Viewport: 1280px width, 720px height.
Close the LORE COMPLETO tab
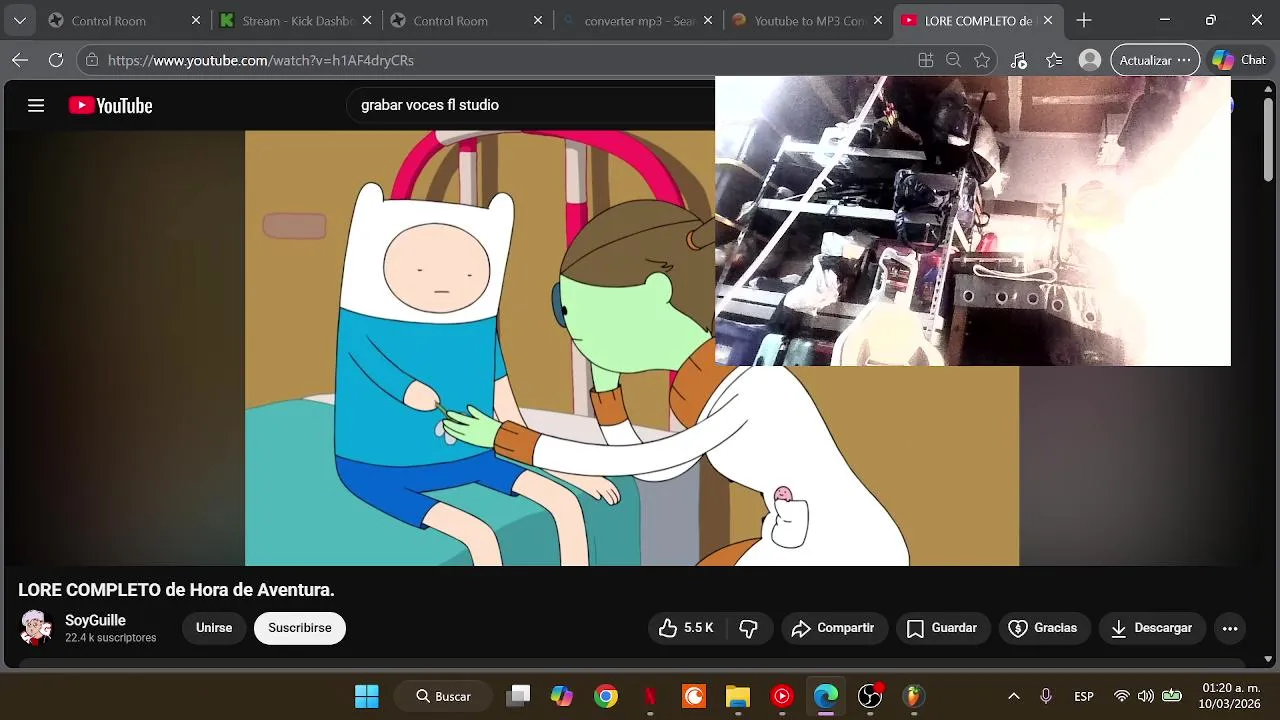1048,20
